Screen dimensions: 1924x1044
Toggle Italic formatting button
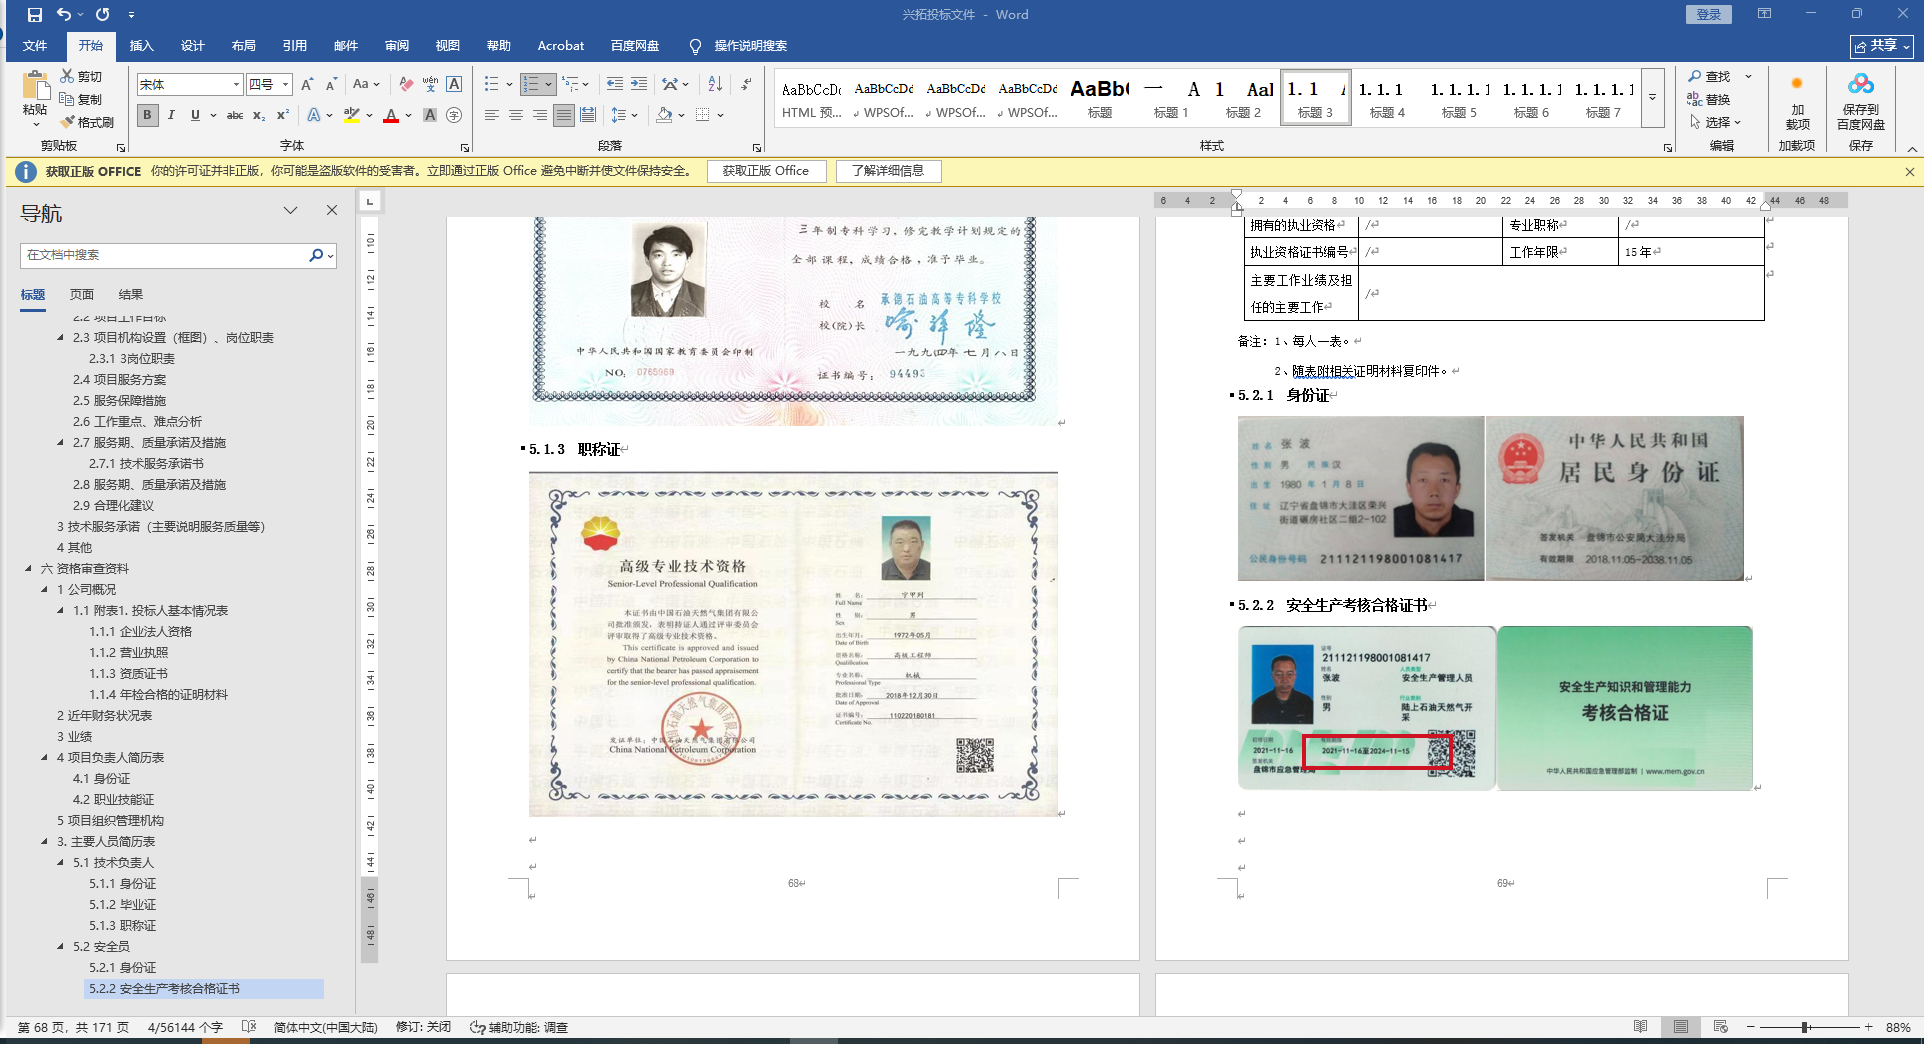(171, 115)
